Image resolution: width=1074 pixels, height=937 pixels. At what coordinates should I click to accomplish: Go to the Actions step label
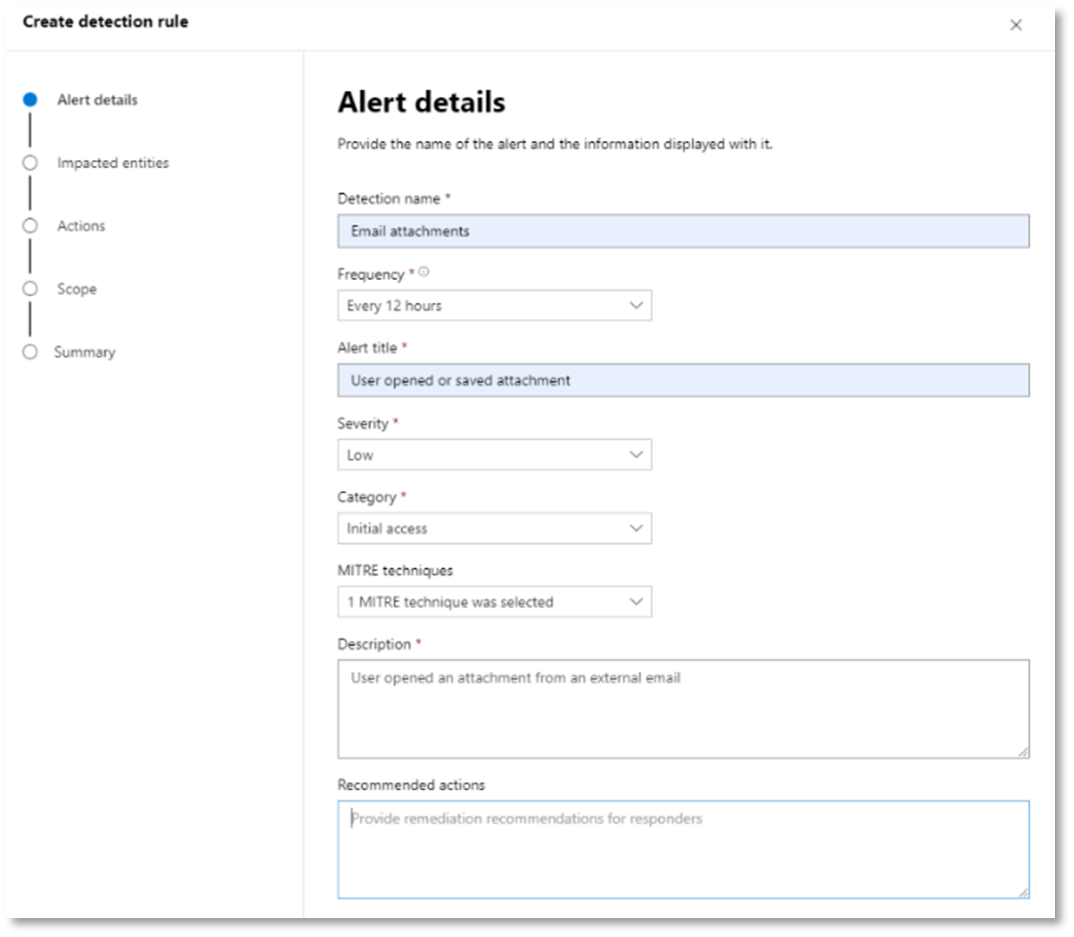pyautogui.click(x=81, y=226)
